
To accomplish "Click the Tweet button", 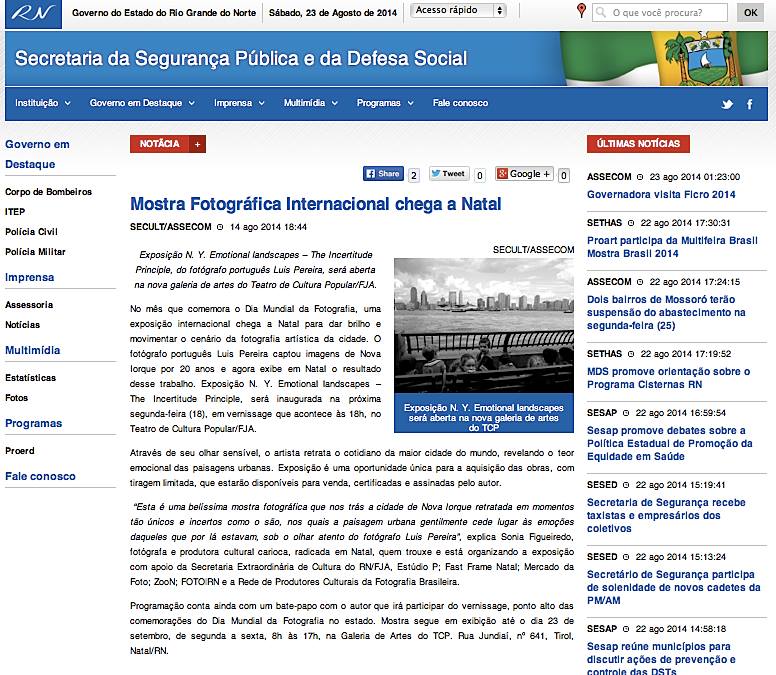I will [x=449, y=174].
